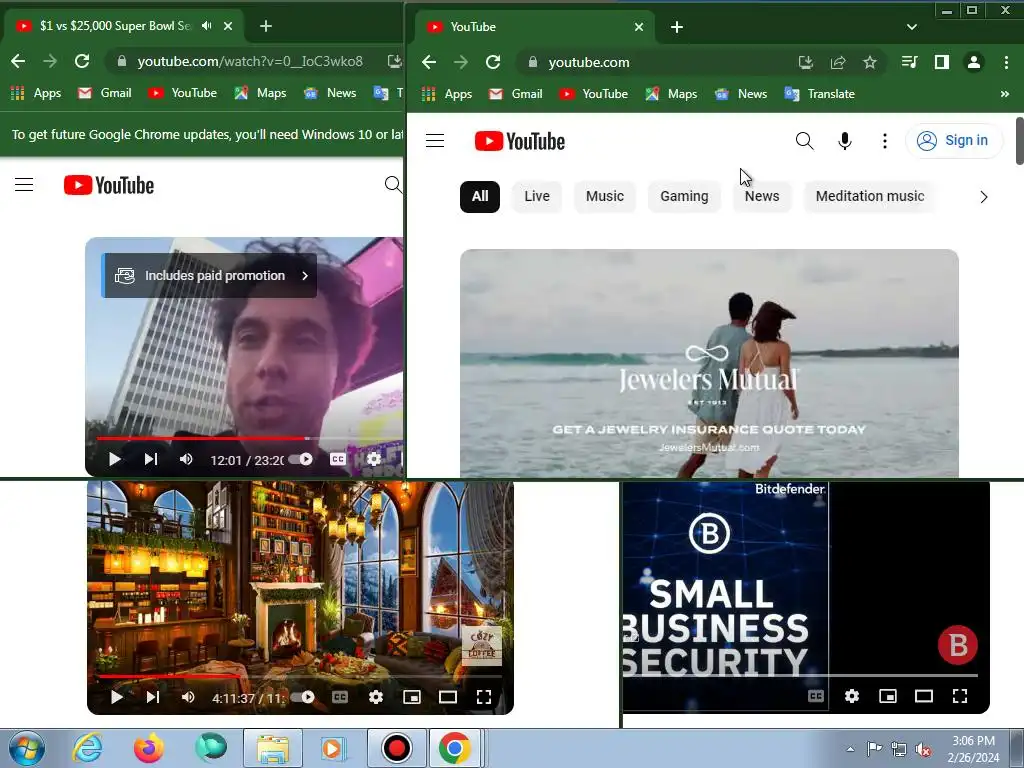Open Chrome side panel icon

click(942, 62)
